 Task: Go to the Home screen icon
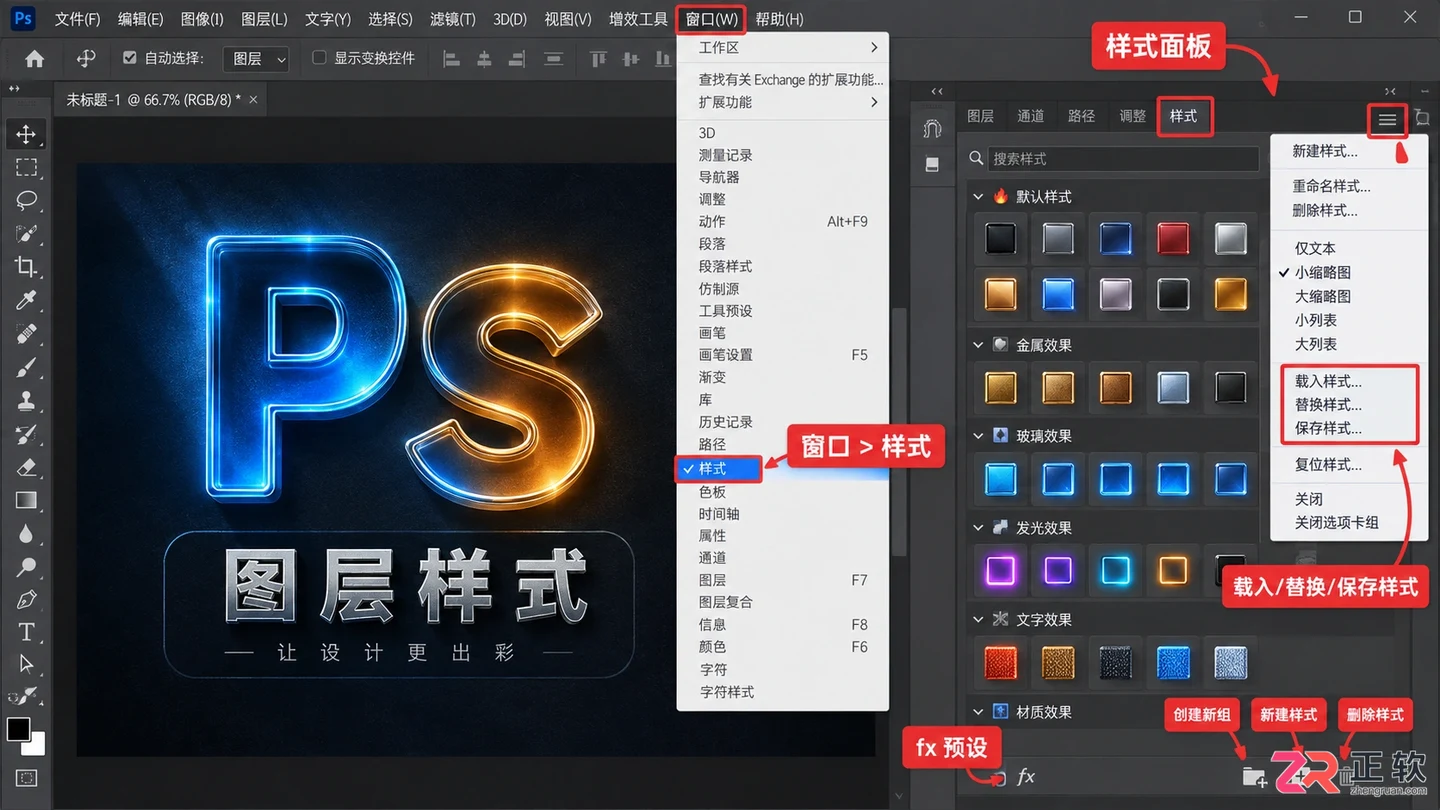click(x=35, y=59)
